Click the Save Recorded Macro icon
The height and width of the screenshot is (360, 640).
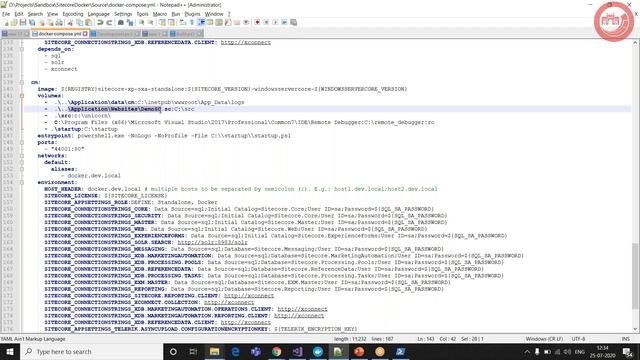(x=293, y=22)
